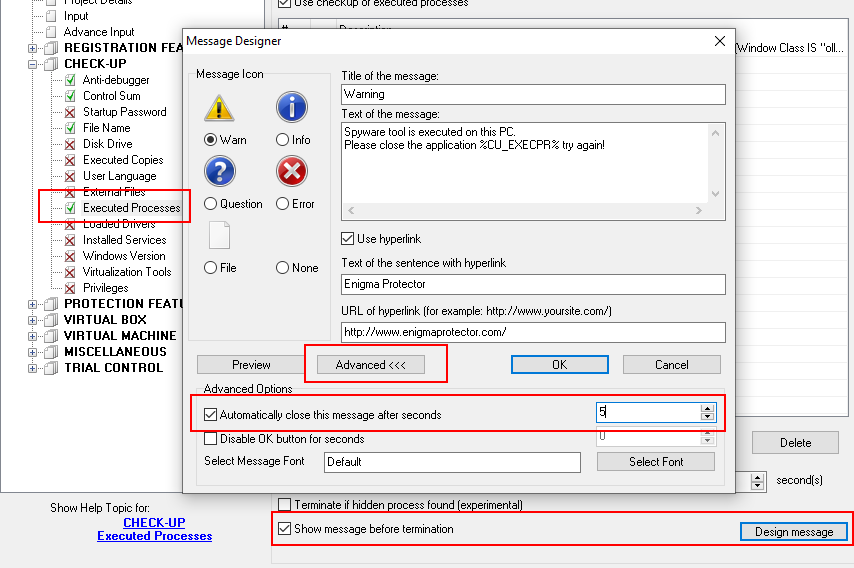Click the blank File page icon

(x=219, y=235)
